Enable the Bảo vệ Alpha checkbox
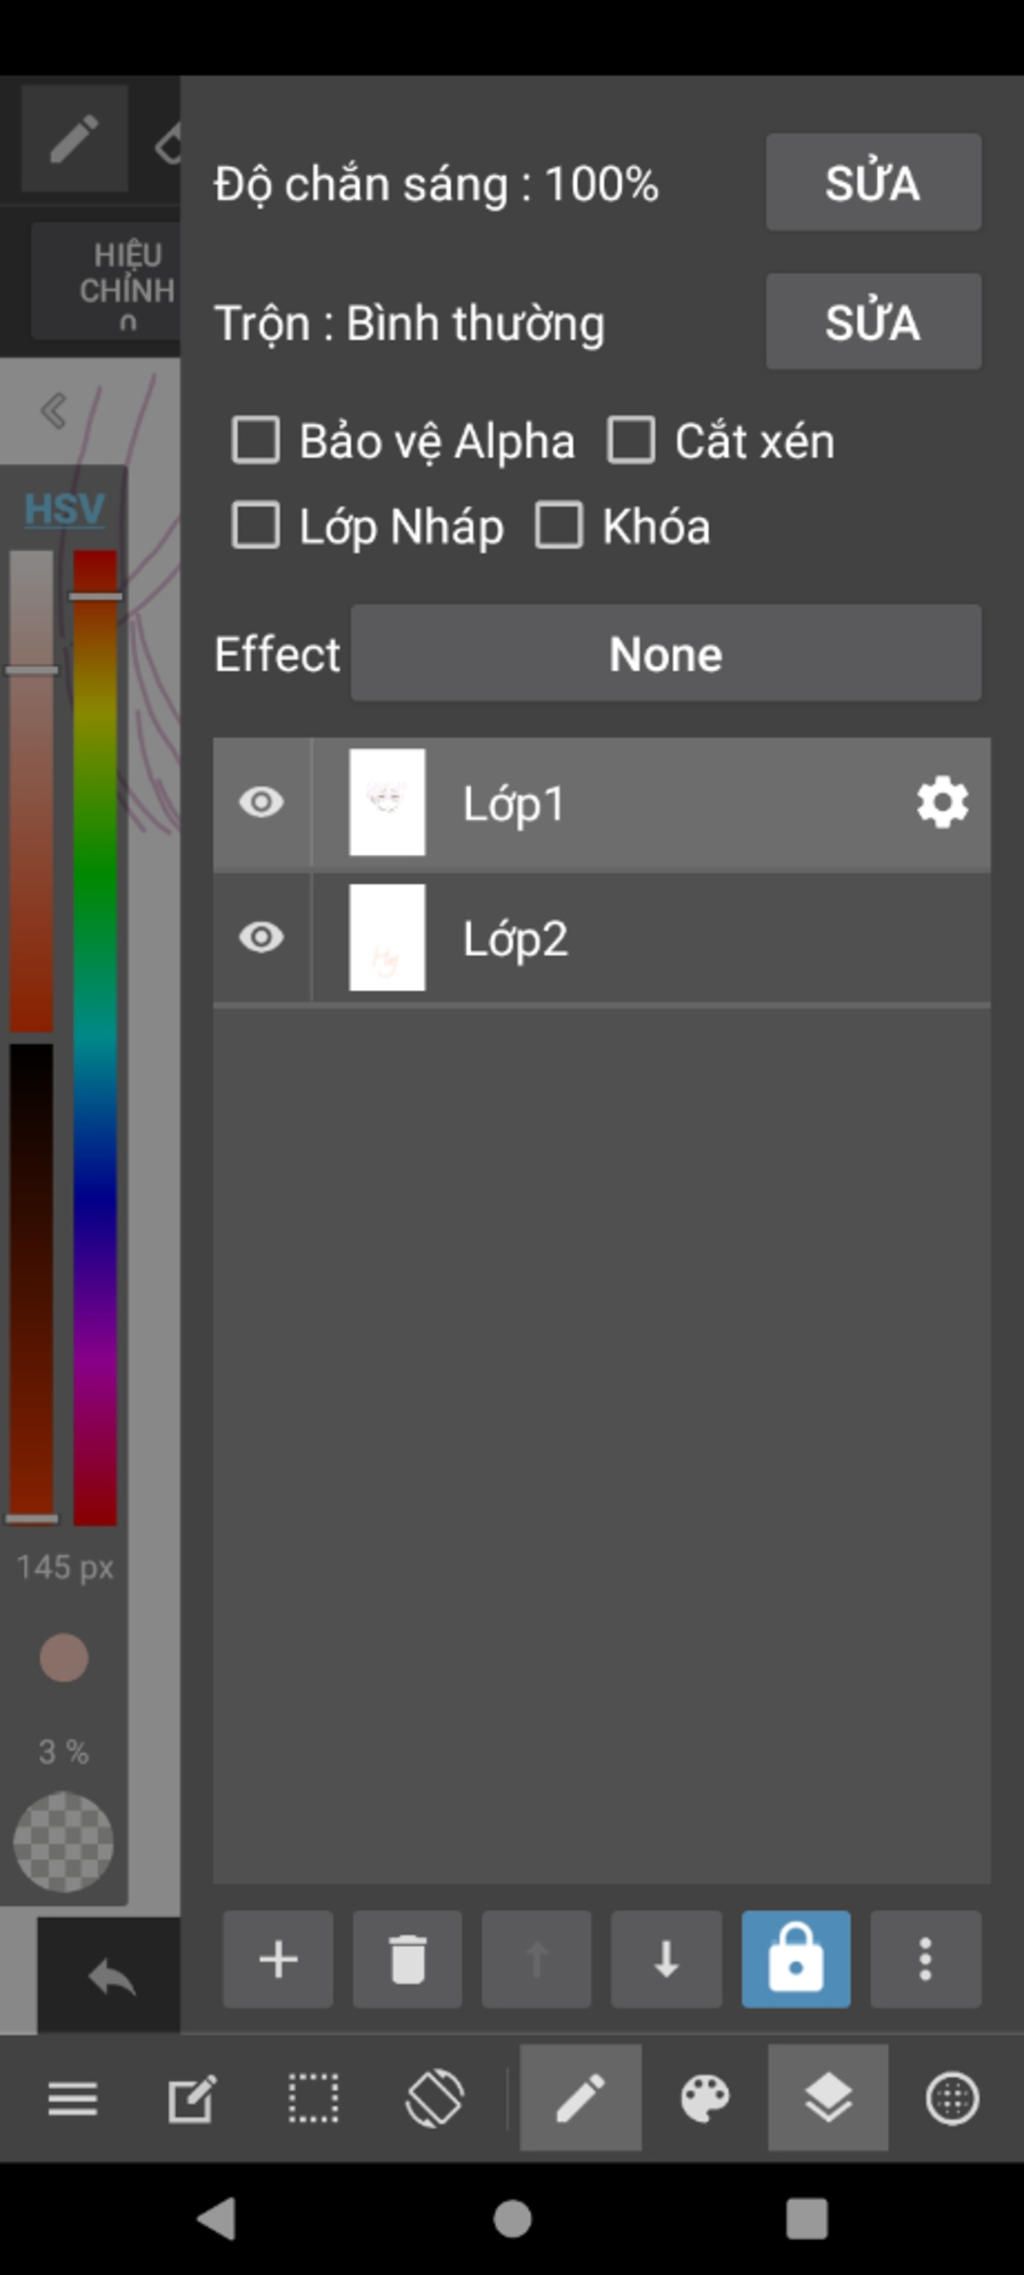 pos(256,441)
